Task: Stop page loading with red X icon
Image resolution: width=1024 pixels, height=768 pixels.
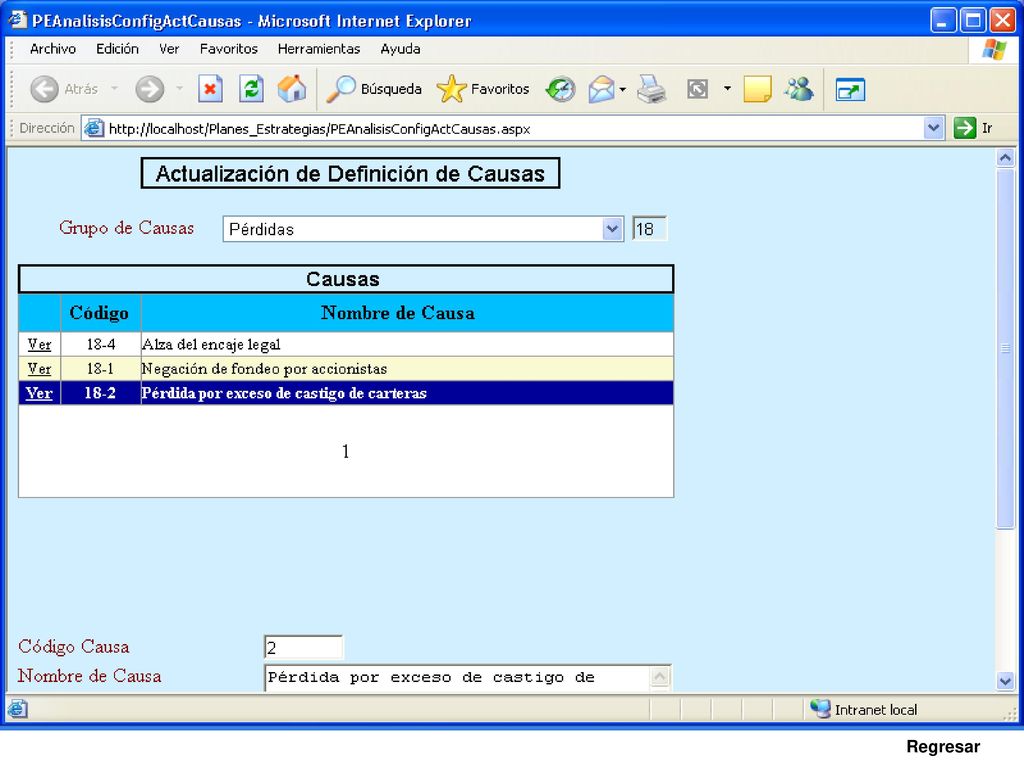Action: [x=210, y=89]
